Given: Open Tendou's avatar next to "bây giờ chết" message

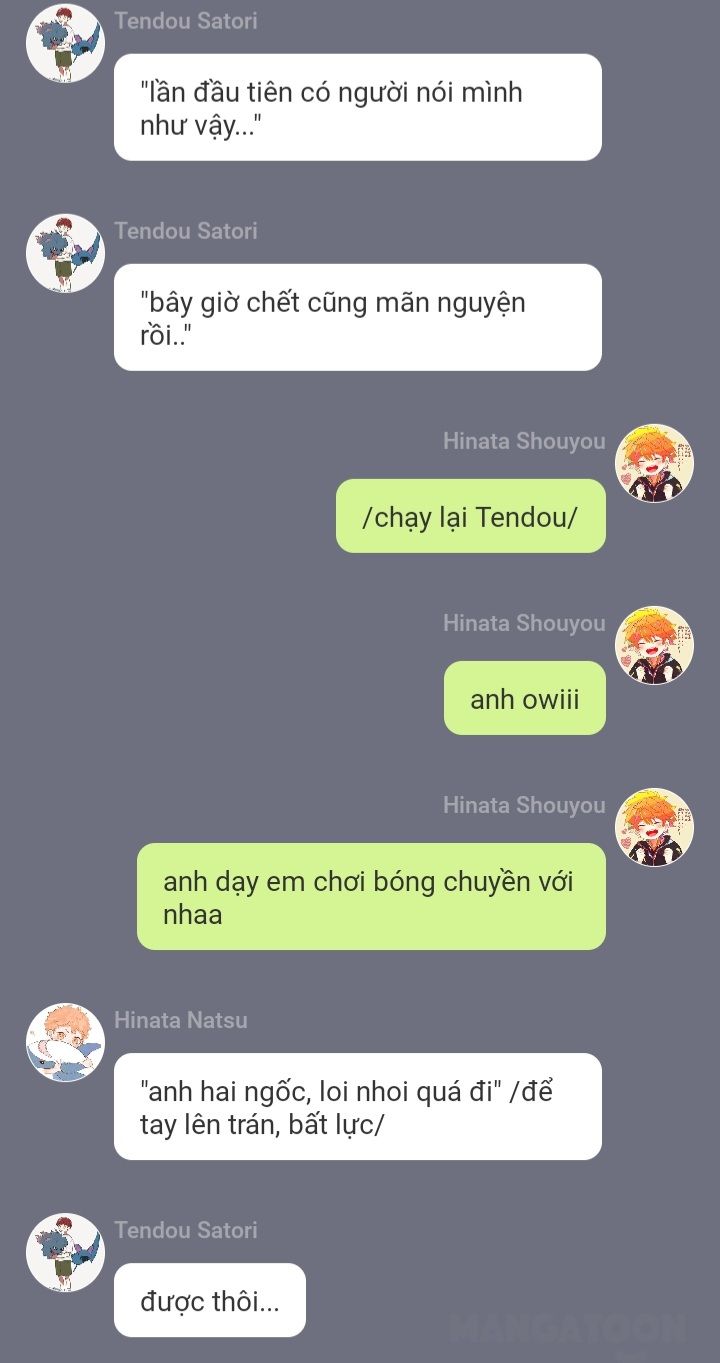Looking at the screenshot, I should [x=65, y=253].
